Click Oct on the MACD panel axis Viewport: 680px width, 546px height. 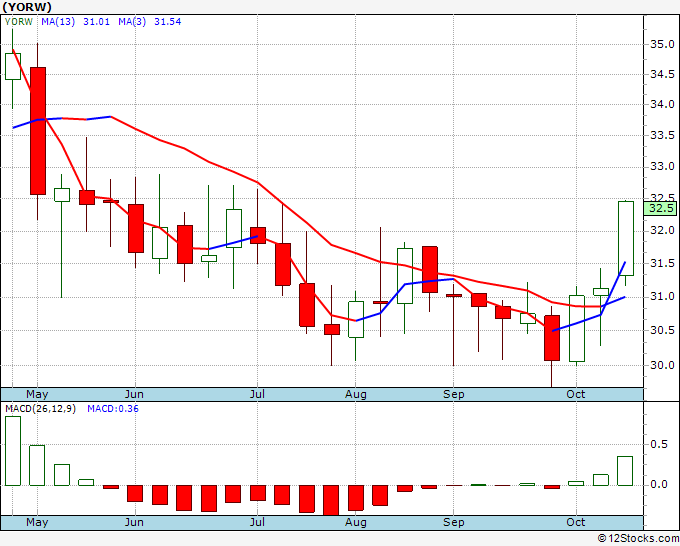point(575,522)
